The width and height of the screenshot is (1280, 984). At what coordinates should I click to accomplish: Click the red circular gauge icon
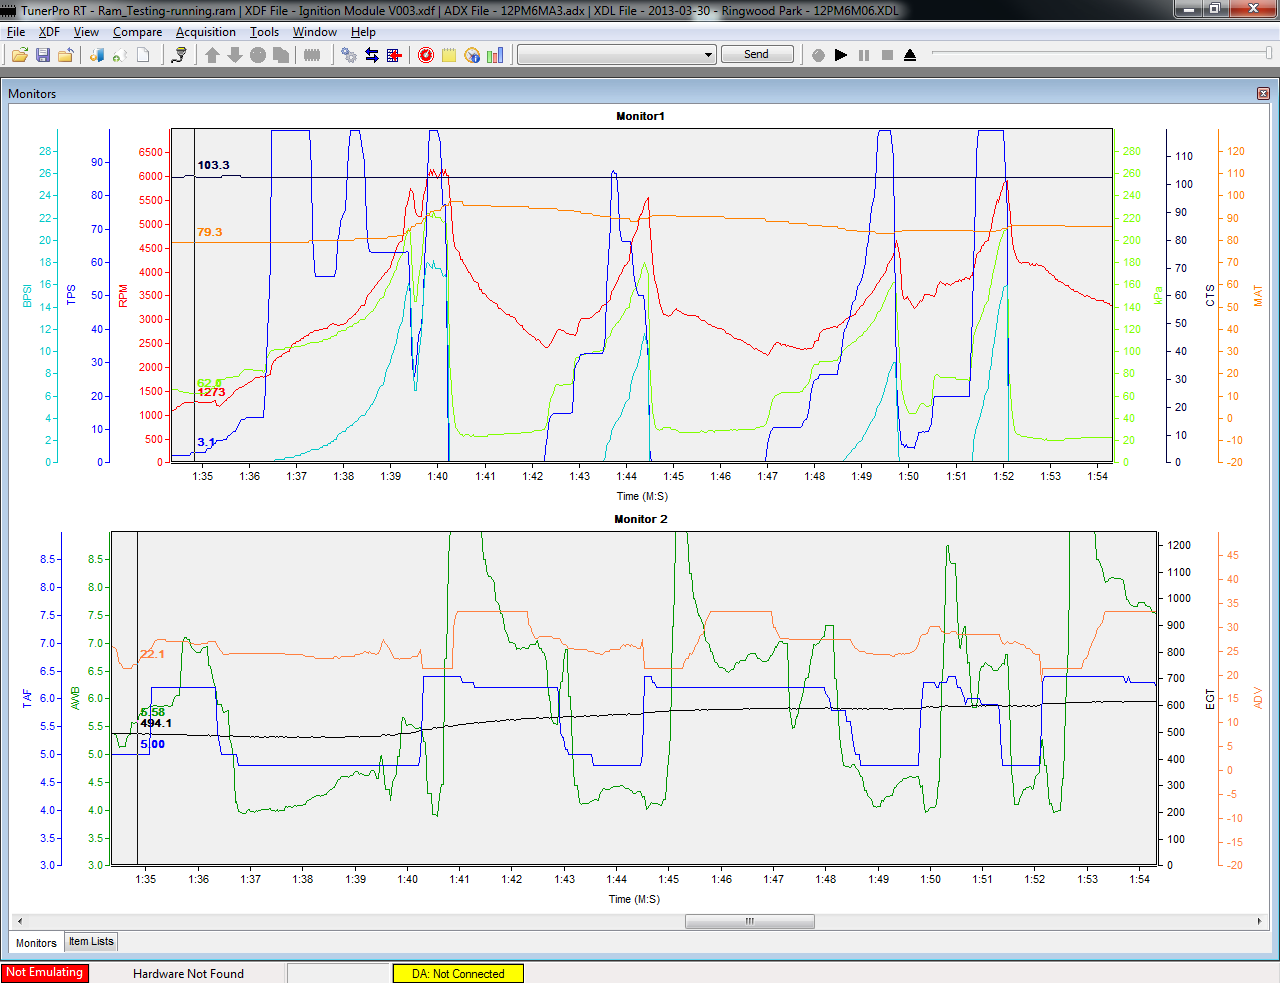click(426, 55)
